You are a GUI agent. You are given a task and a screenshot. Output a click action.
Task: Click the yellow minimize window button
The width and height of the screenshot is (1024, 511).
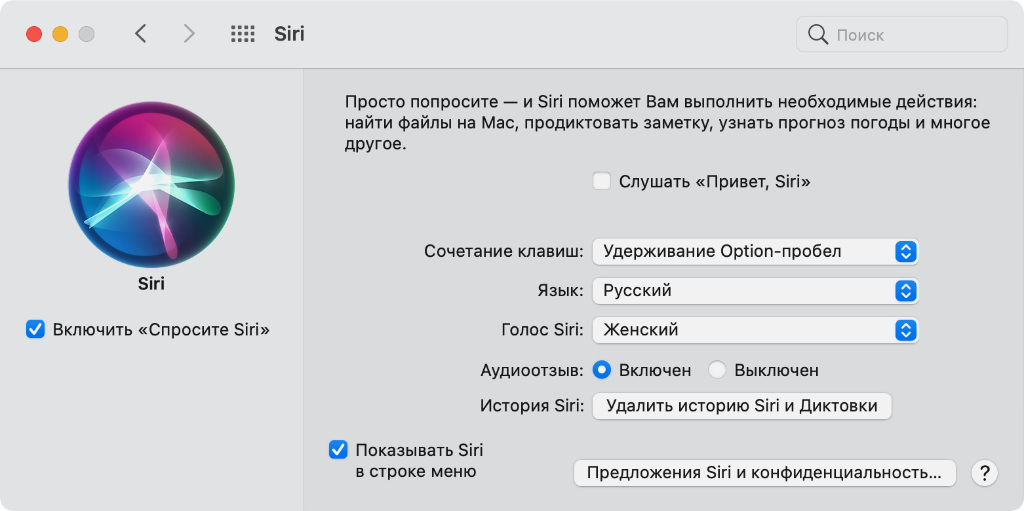coord(60,34)
